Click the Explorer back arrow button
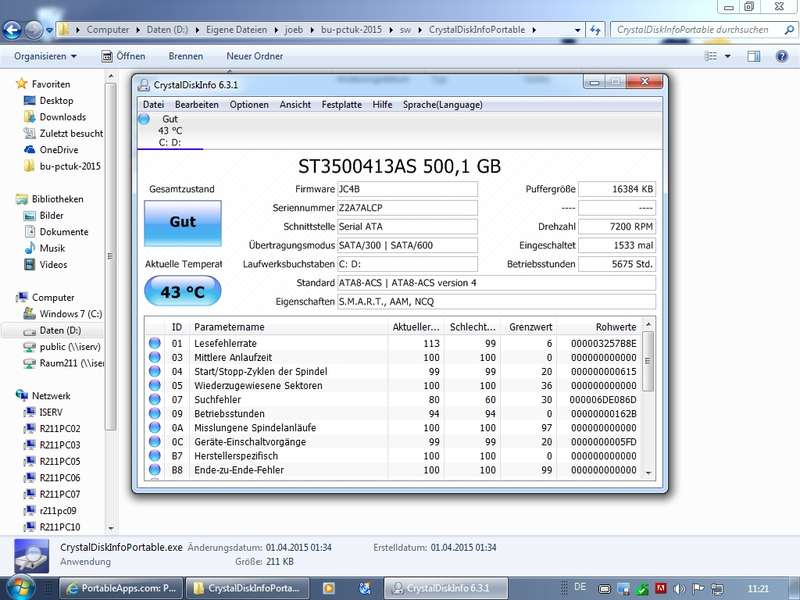This screenshot has height=600, width=800. (12, 30)
